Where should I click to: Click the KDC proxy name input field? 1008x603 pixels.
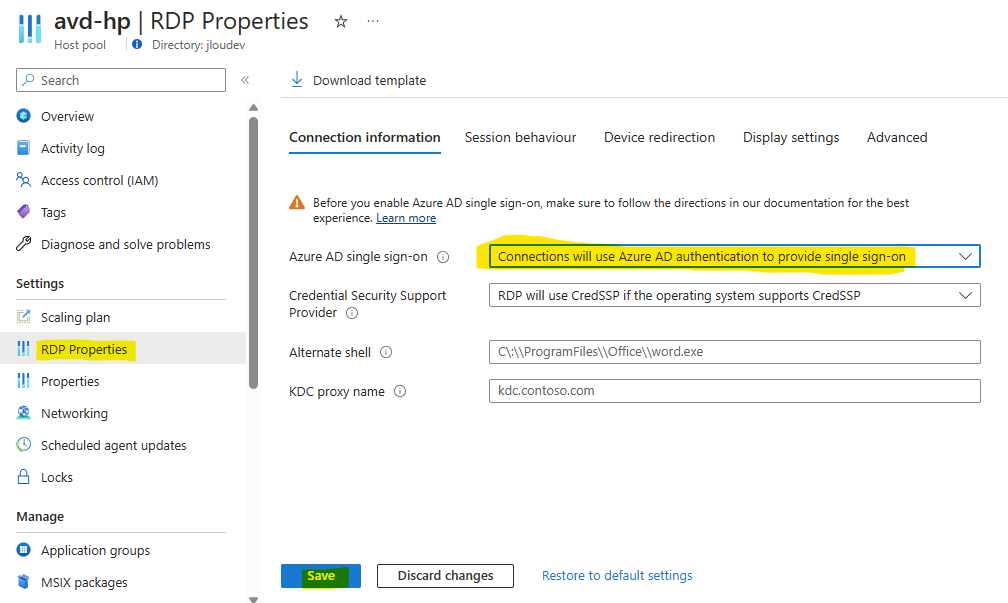pos(735,392)
